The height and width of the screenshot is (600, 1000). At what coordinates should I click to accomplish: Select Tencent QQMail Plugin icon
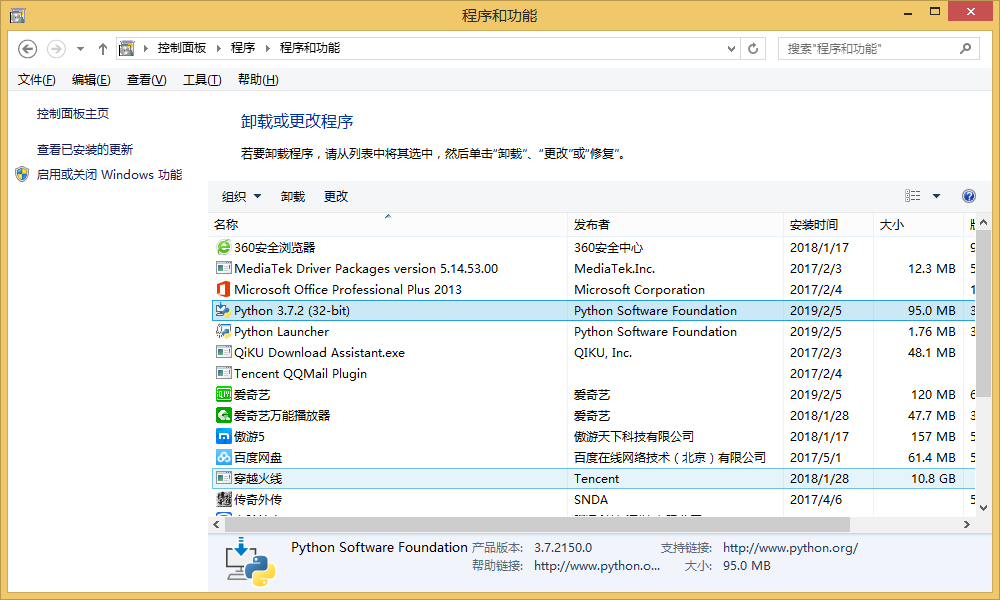tap(223, 373)
